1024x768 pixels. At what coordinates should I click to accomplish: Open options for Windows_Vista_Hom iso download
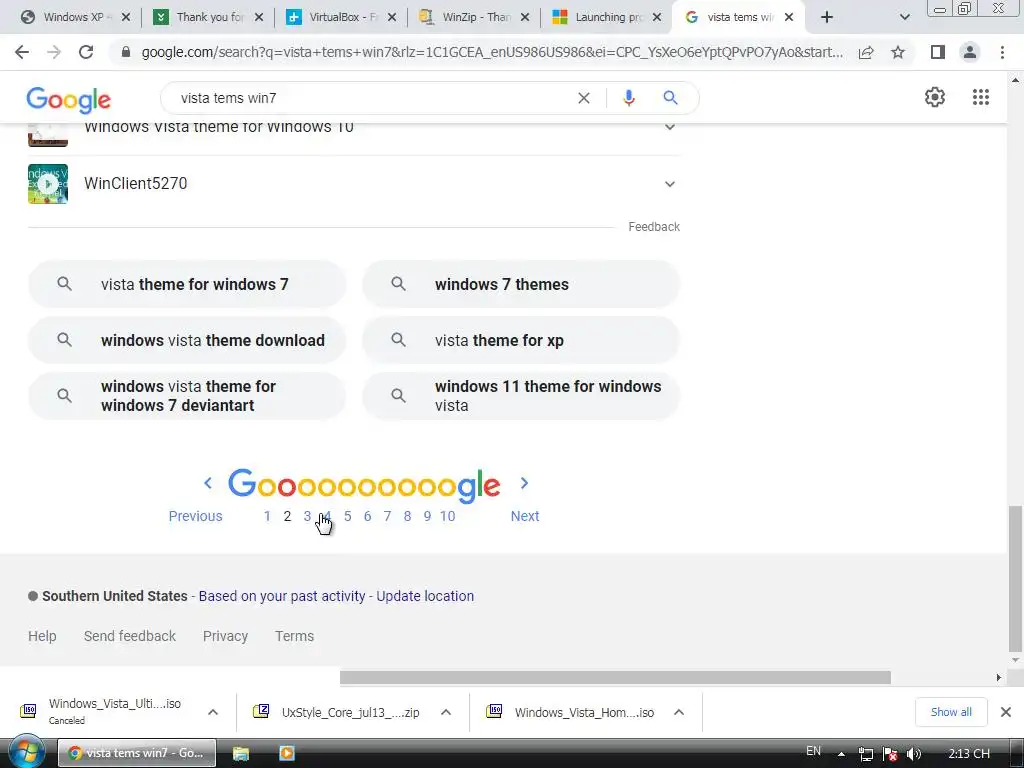[x=679, y=712]
